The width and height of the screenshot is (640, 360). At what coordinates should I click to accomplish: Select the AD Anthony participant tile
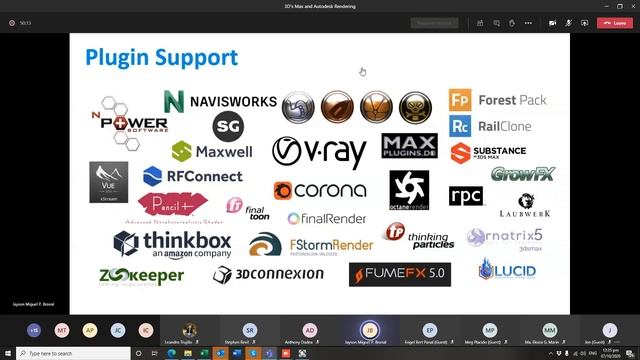pyautogui.click(x=309, y=331)
